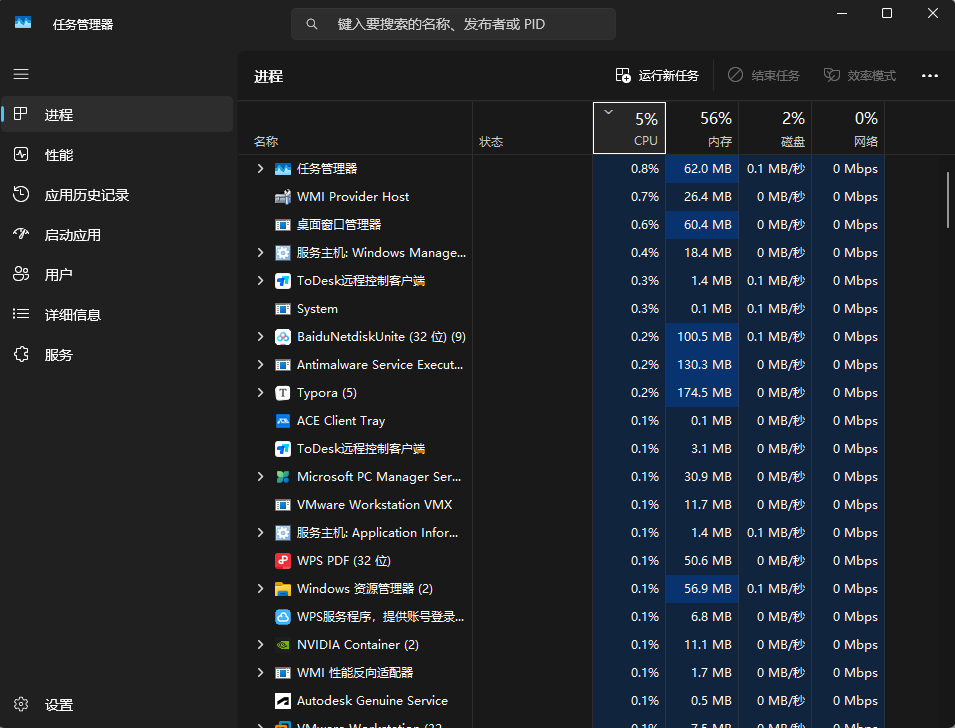955x728 pixels.
Task: Expand BaiduNetdiskUnite (32 位) (9) group
Action: (261, 337)
